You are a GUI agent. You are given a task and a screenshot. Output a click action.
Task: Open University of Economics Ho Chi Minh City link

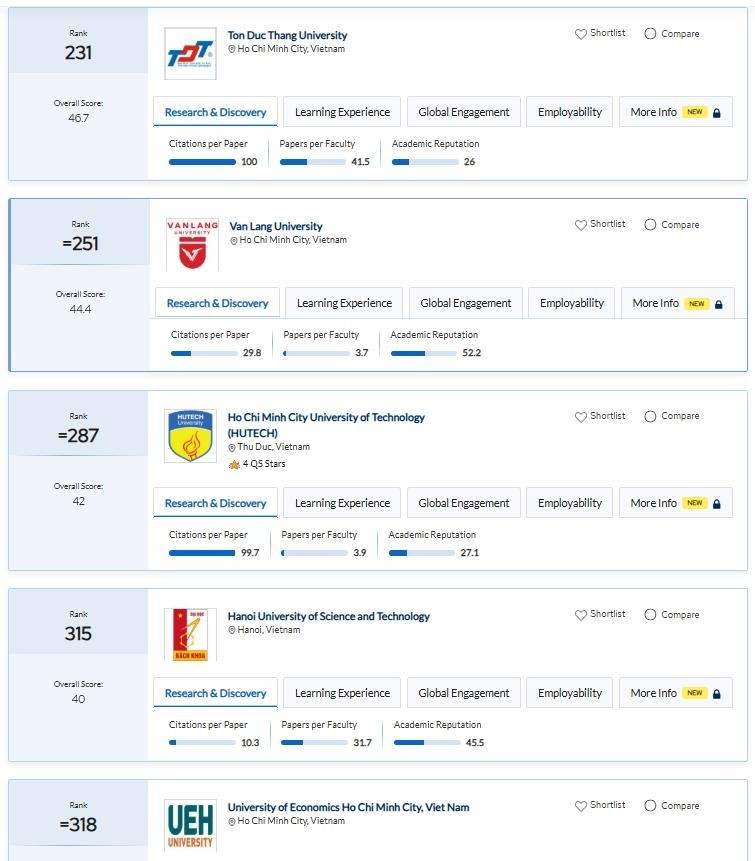tap(348, 807)
